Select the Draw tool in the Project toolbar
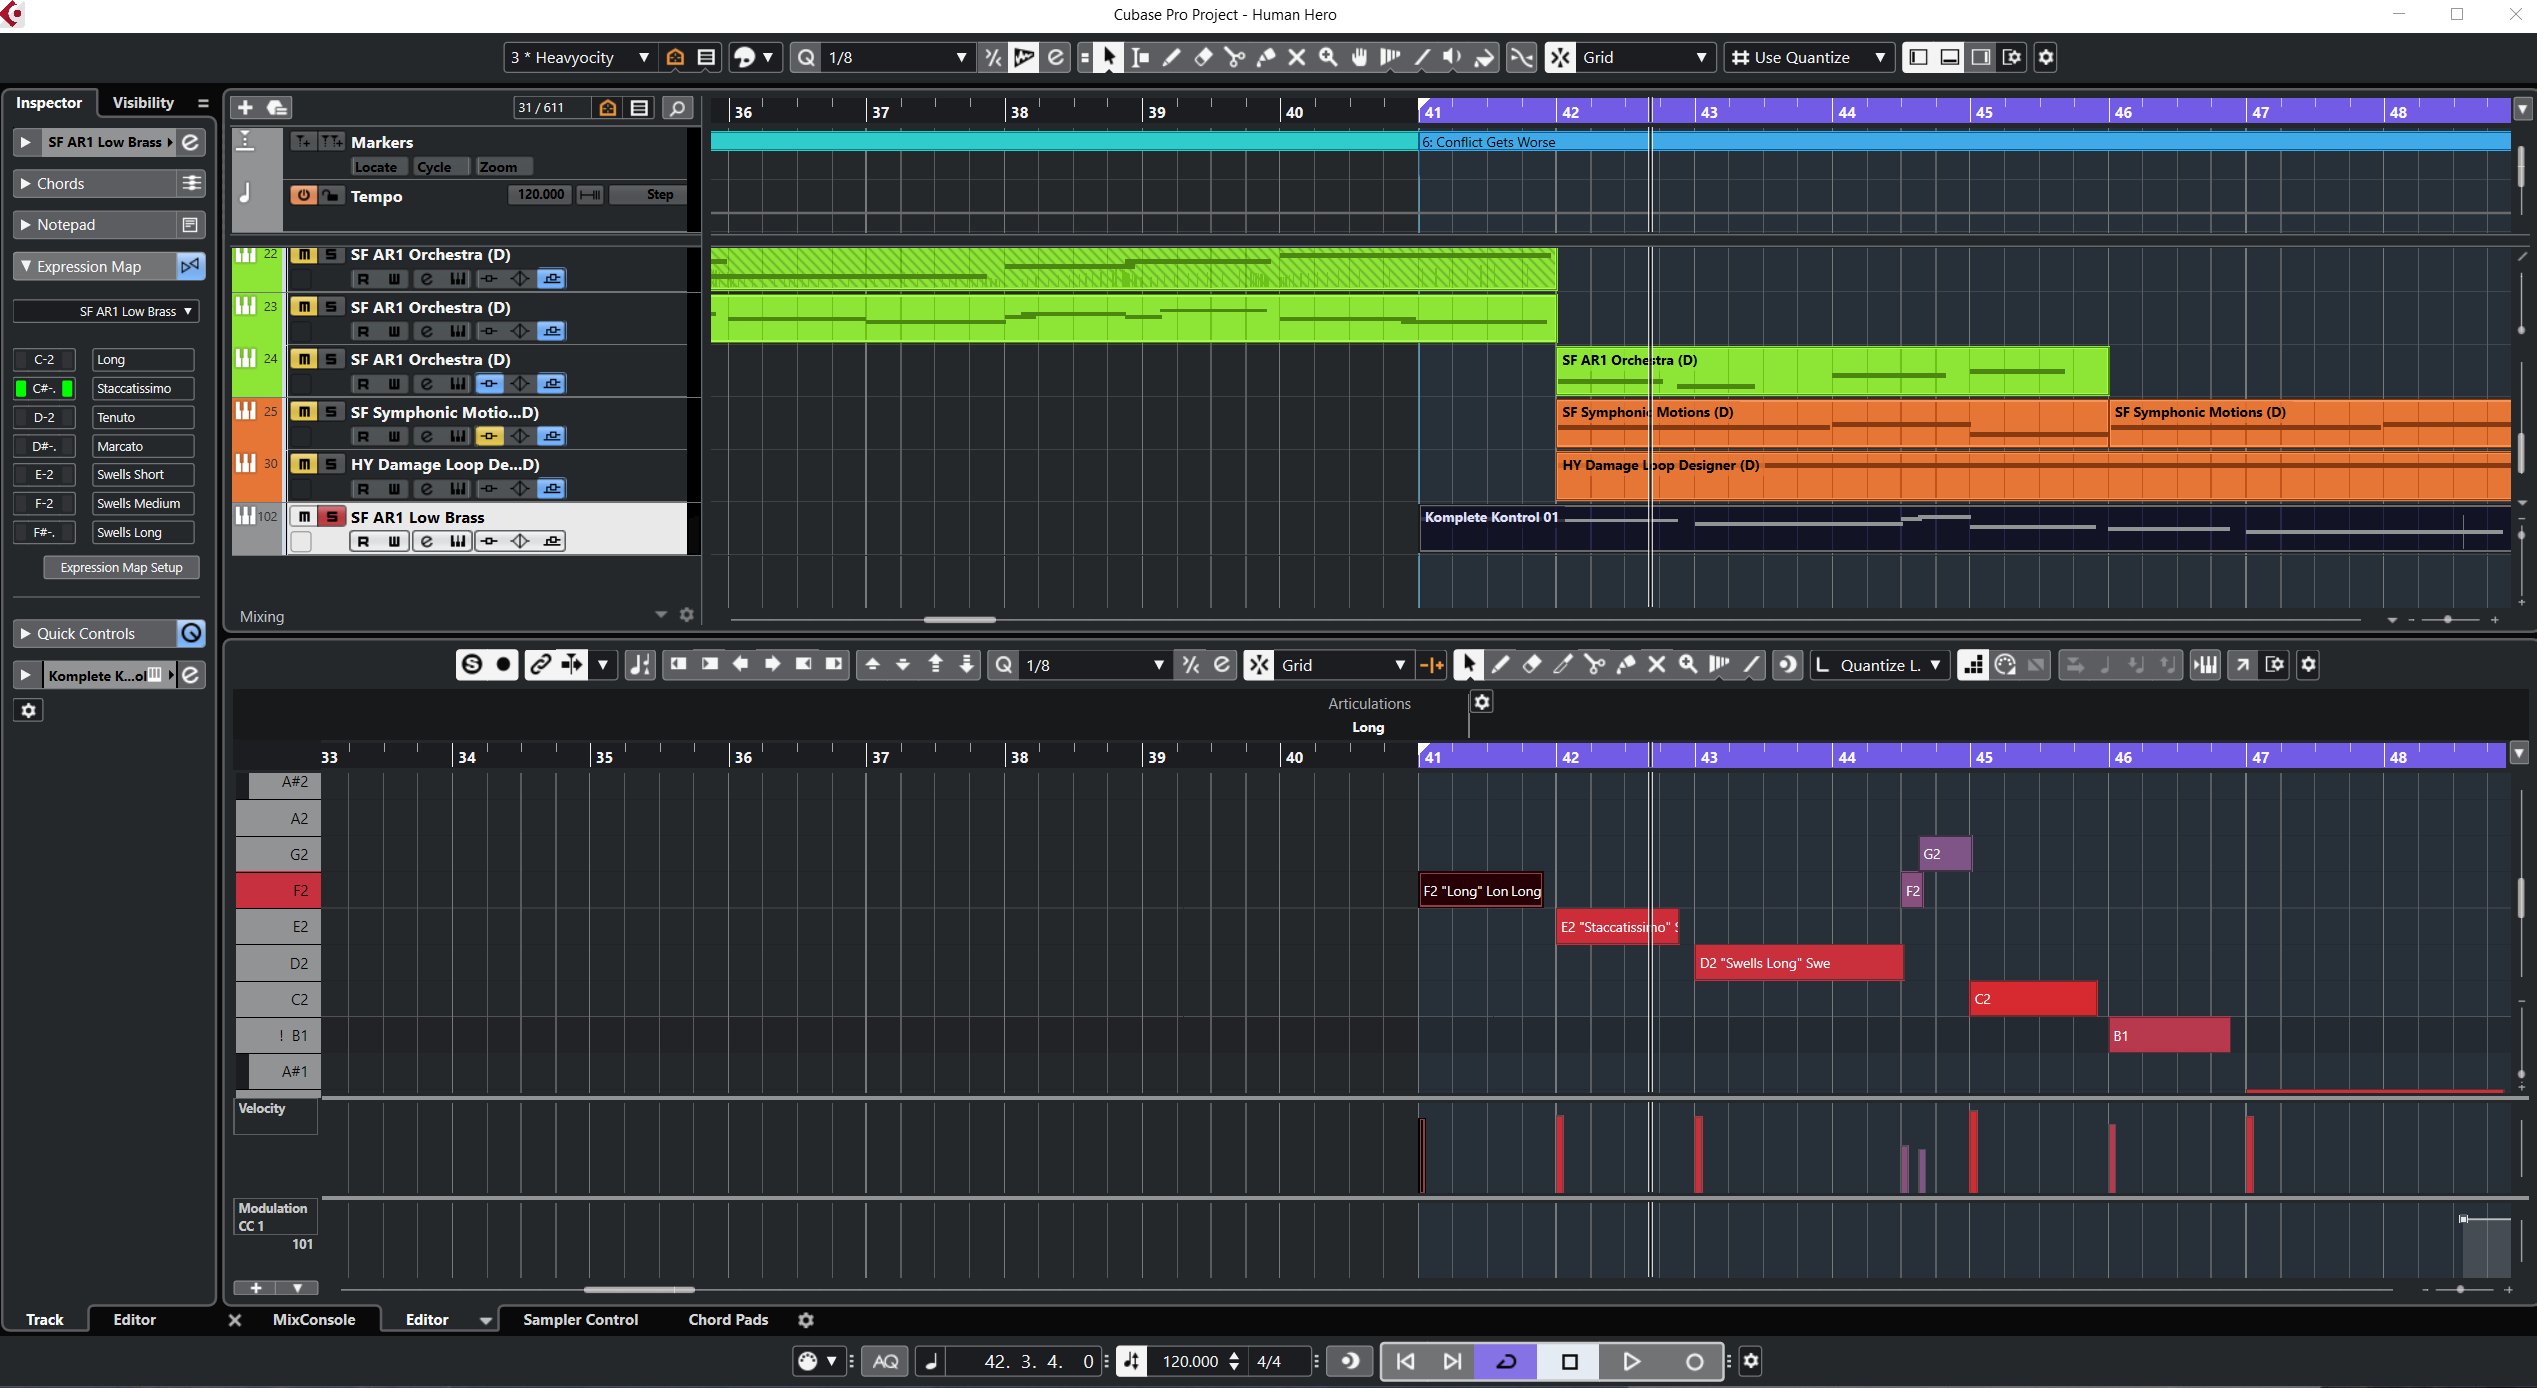 point(1172,57)
